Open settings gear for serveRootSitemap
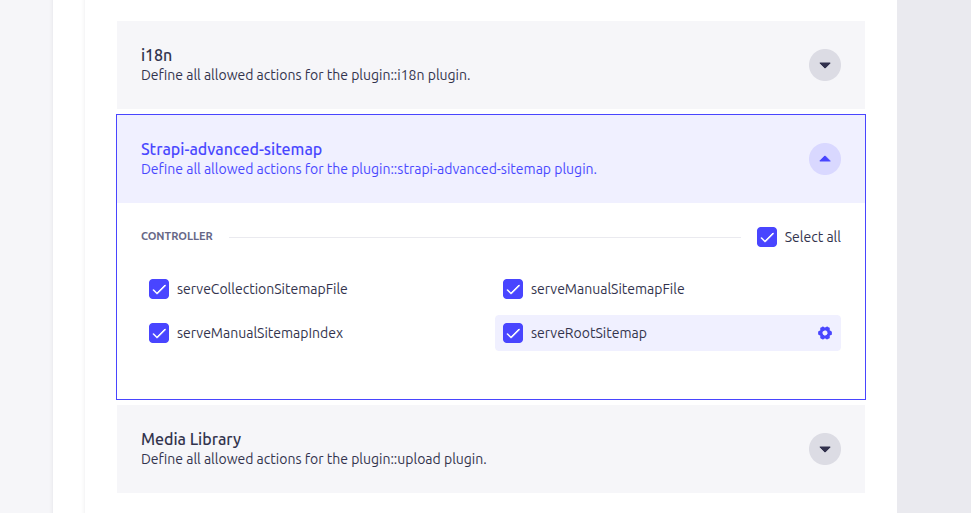971x513 pixels. [x=824, y=333]
